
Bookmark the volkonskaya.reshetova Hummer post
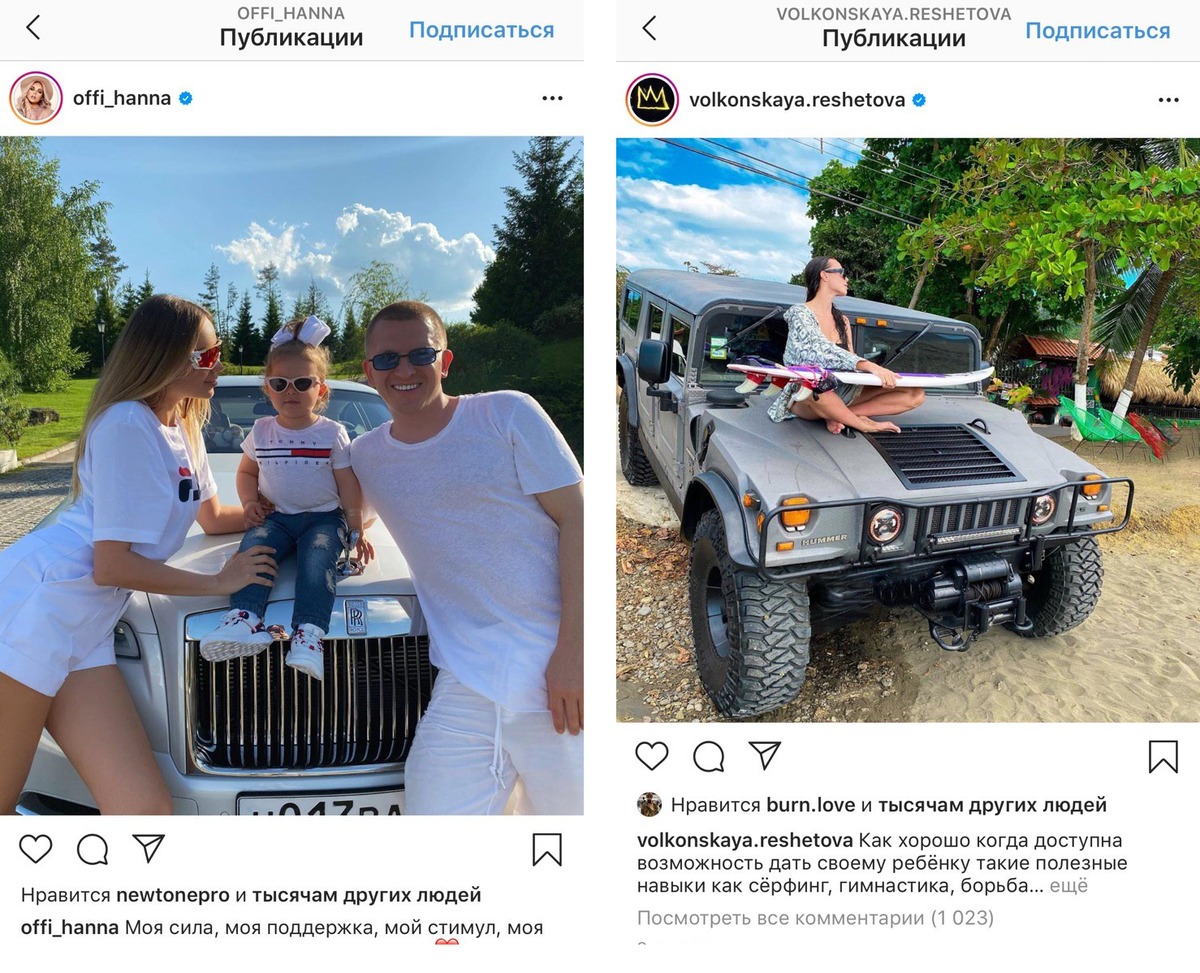pyautogui.click(x=1163, y=756)
